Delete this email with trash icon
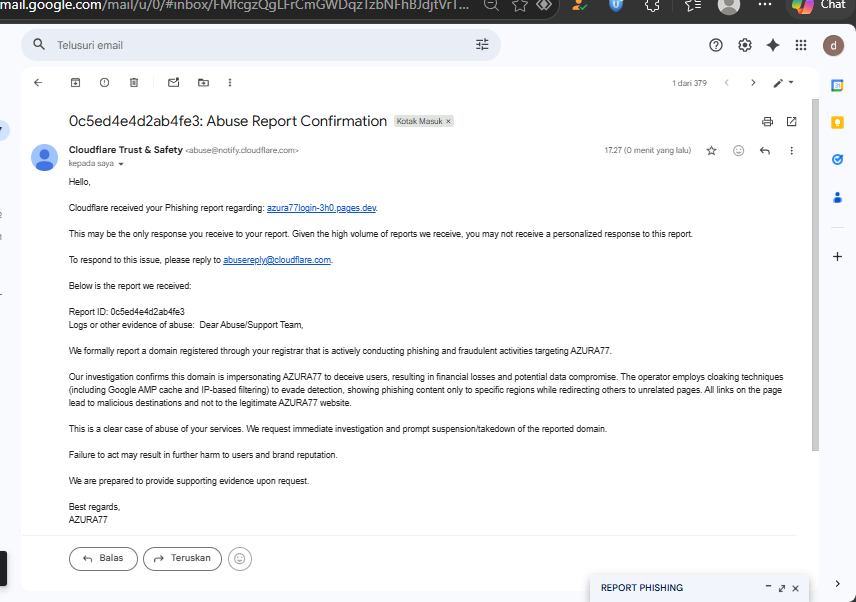The image size is (856, 602). pos(134,82)
